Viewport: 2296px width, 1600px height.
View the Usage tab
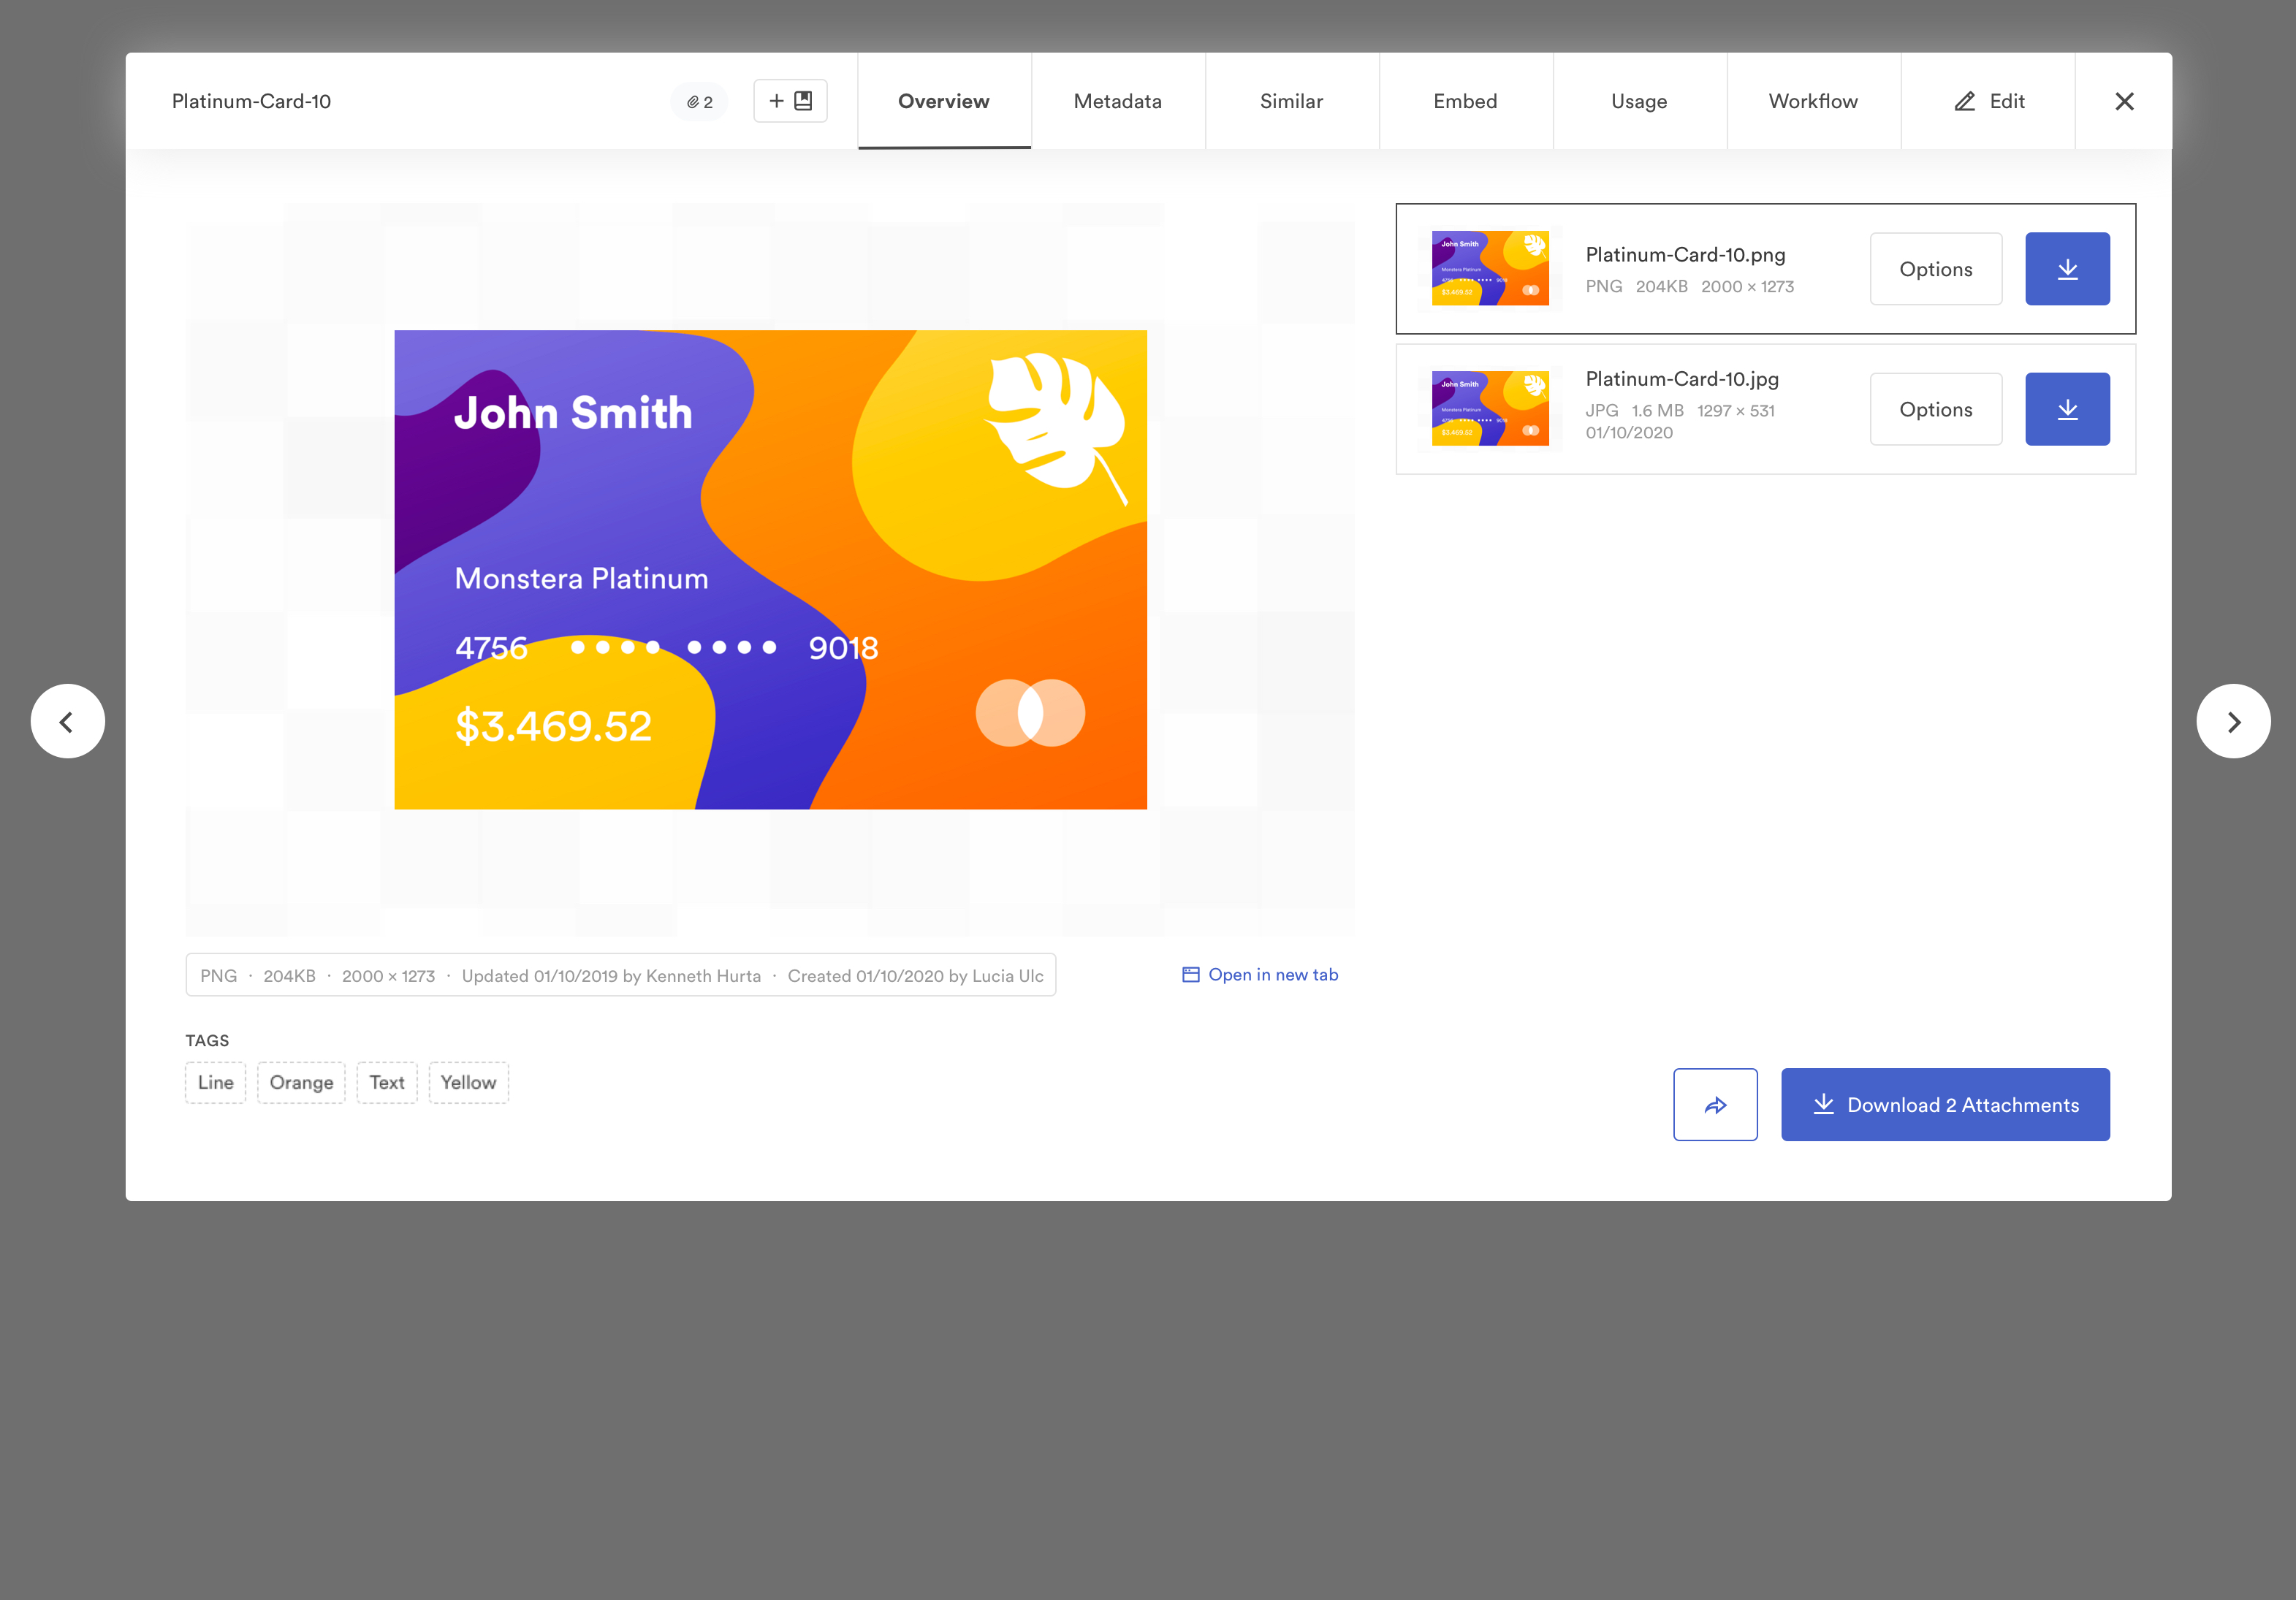[x=1639, y=101]
